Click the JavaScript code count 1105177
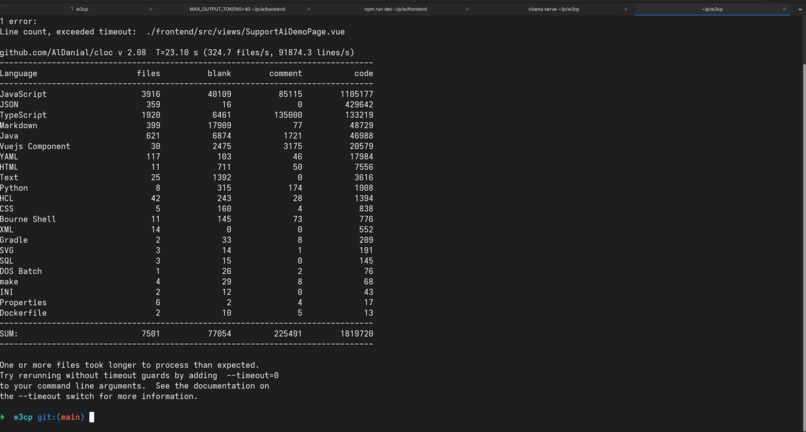Viewport: 806px width, 432px height. [x=357, y=94]
